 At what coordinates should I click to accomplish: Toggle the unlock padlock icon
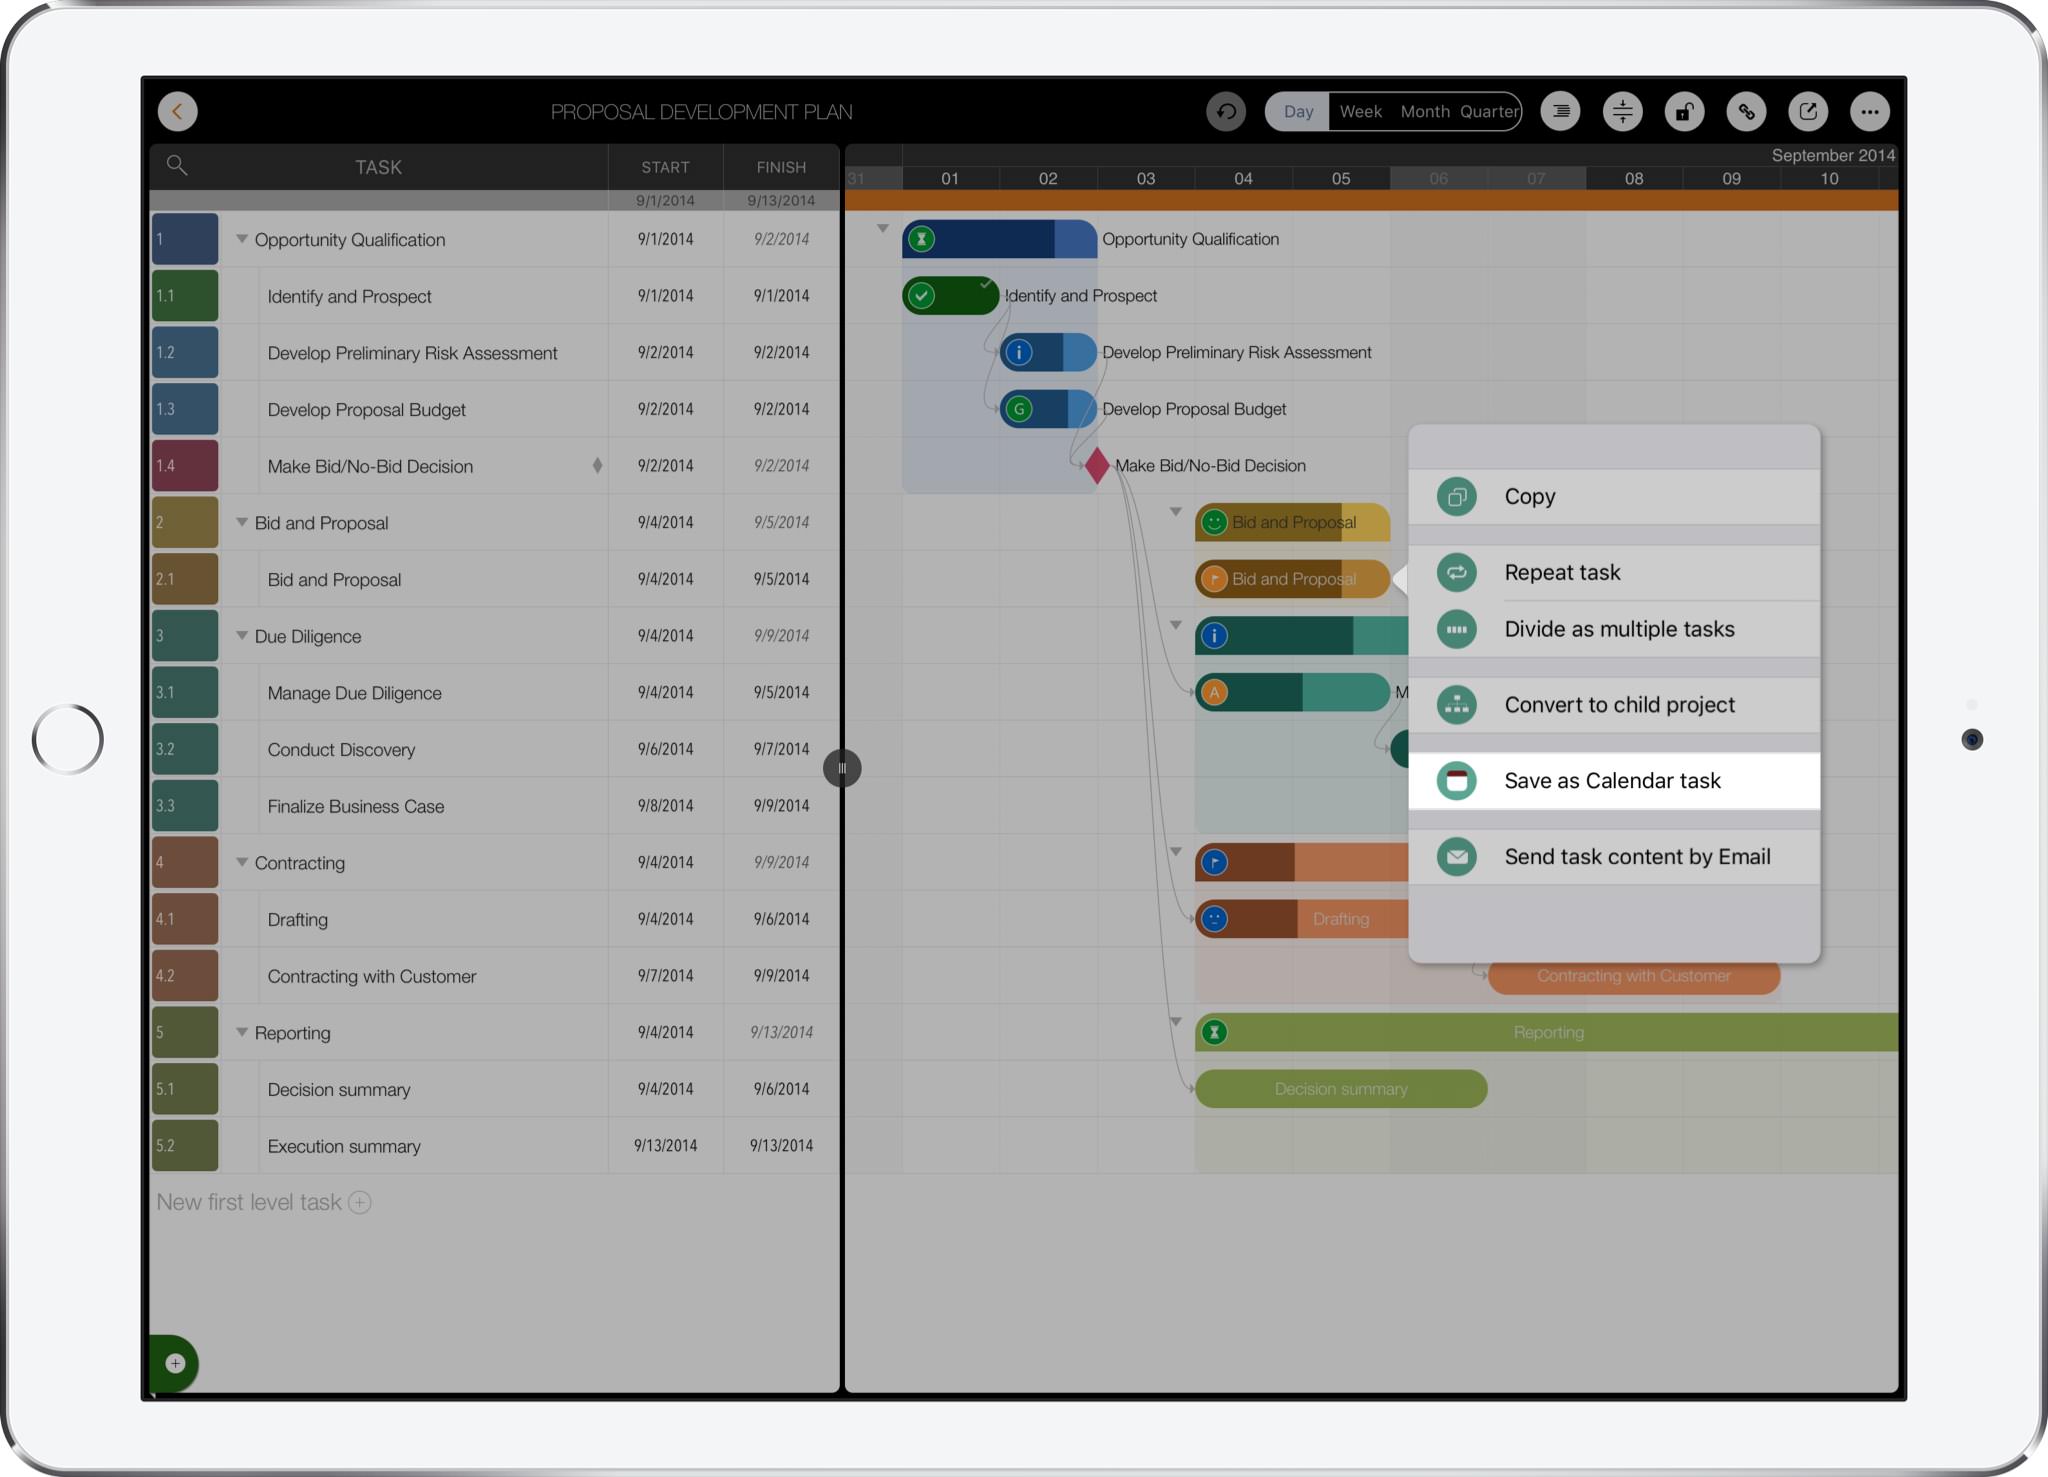[x=1684, y=112]
